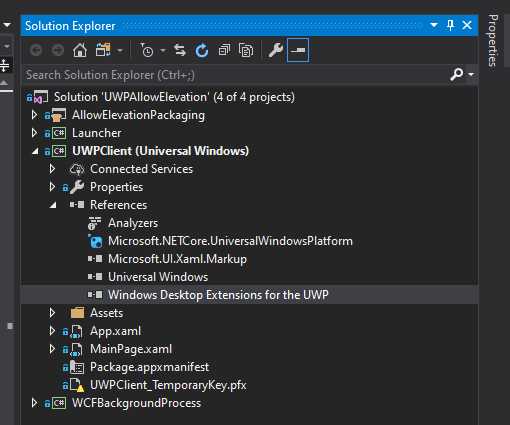The image size is (510, 425).
Task: Open Properties wrench in toolbar
Action: pos(276,50)
